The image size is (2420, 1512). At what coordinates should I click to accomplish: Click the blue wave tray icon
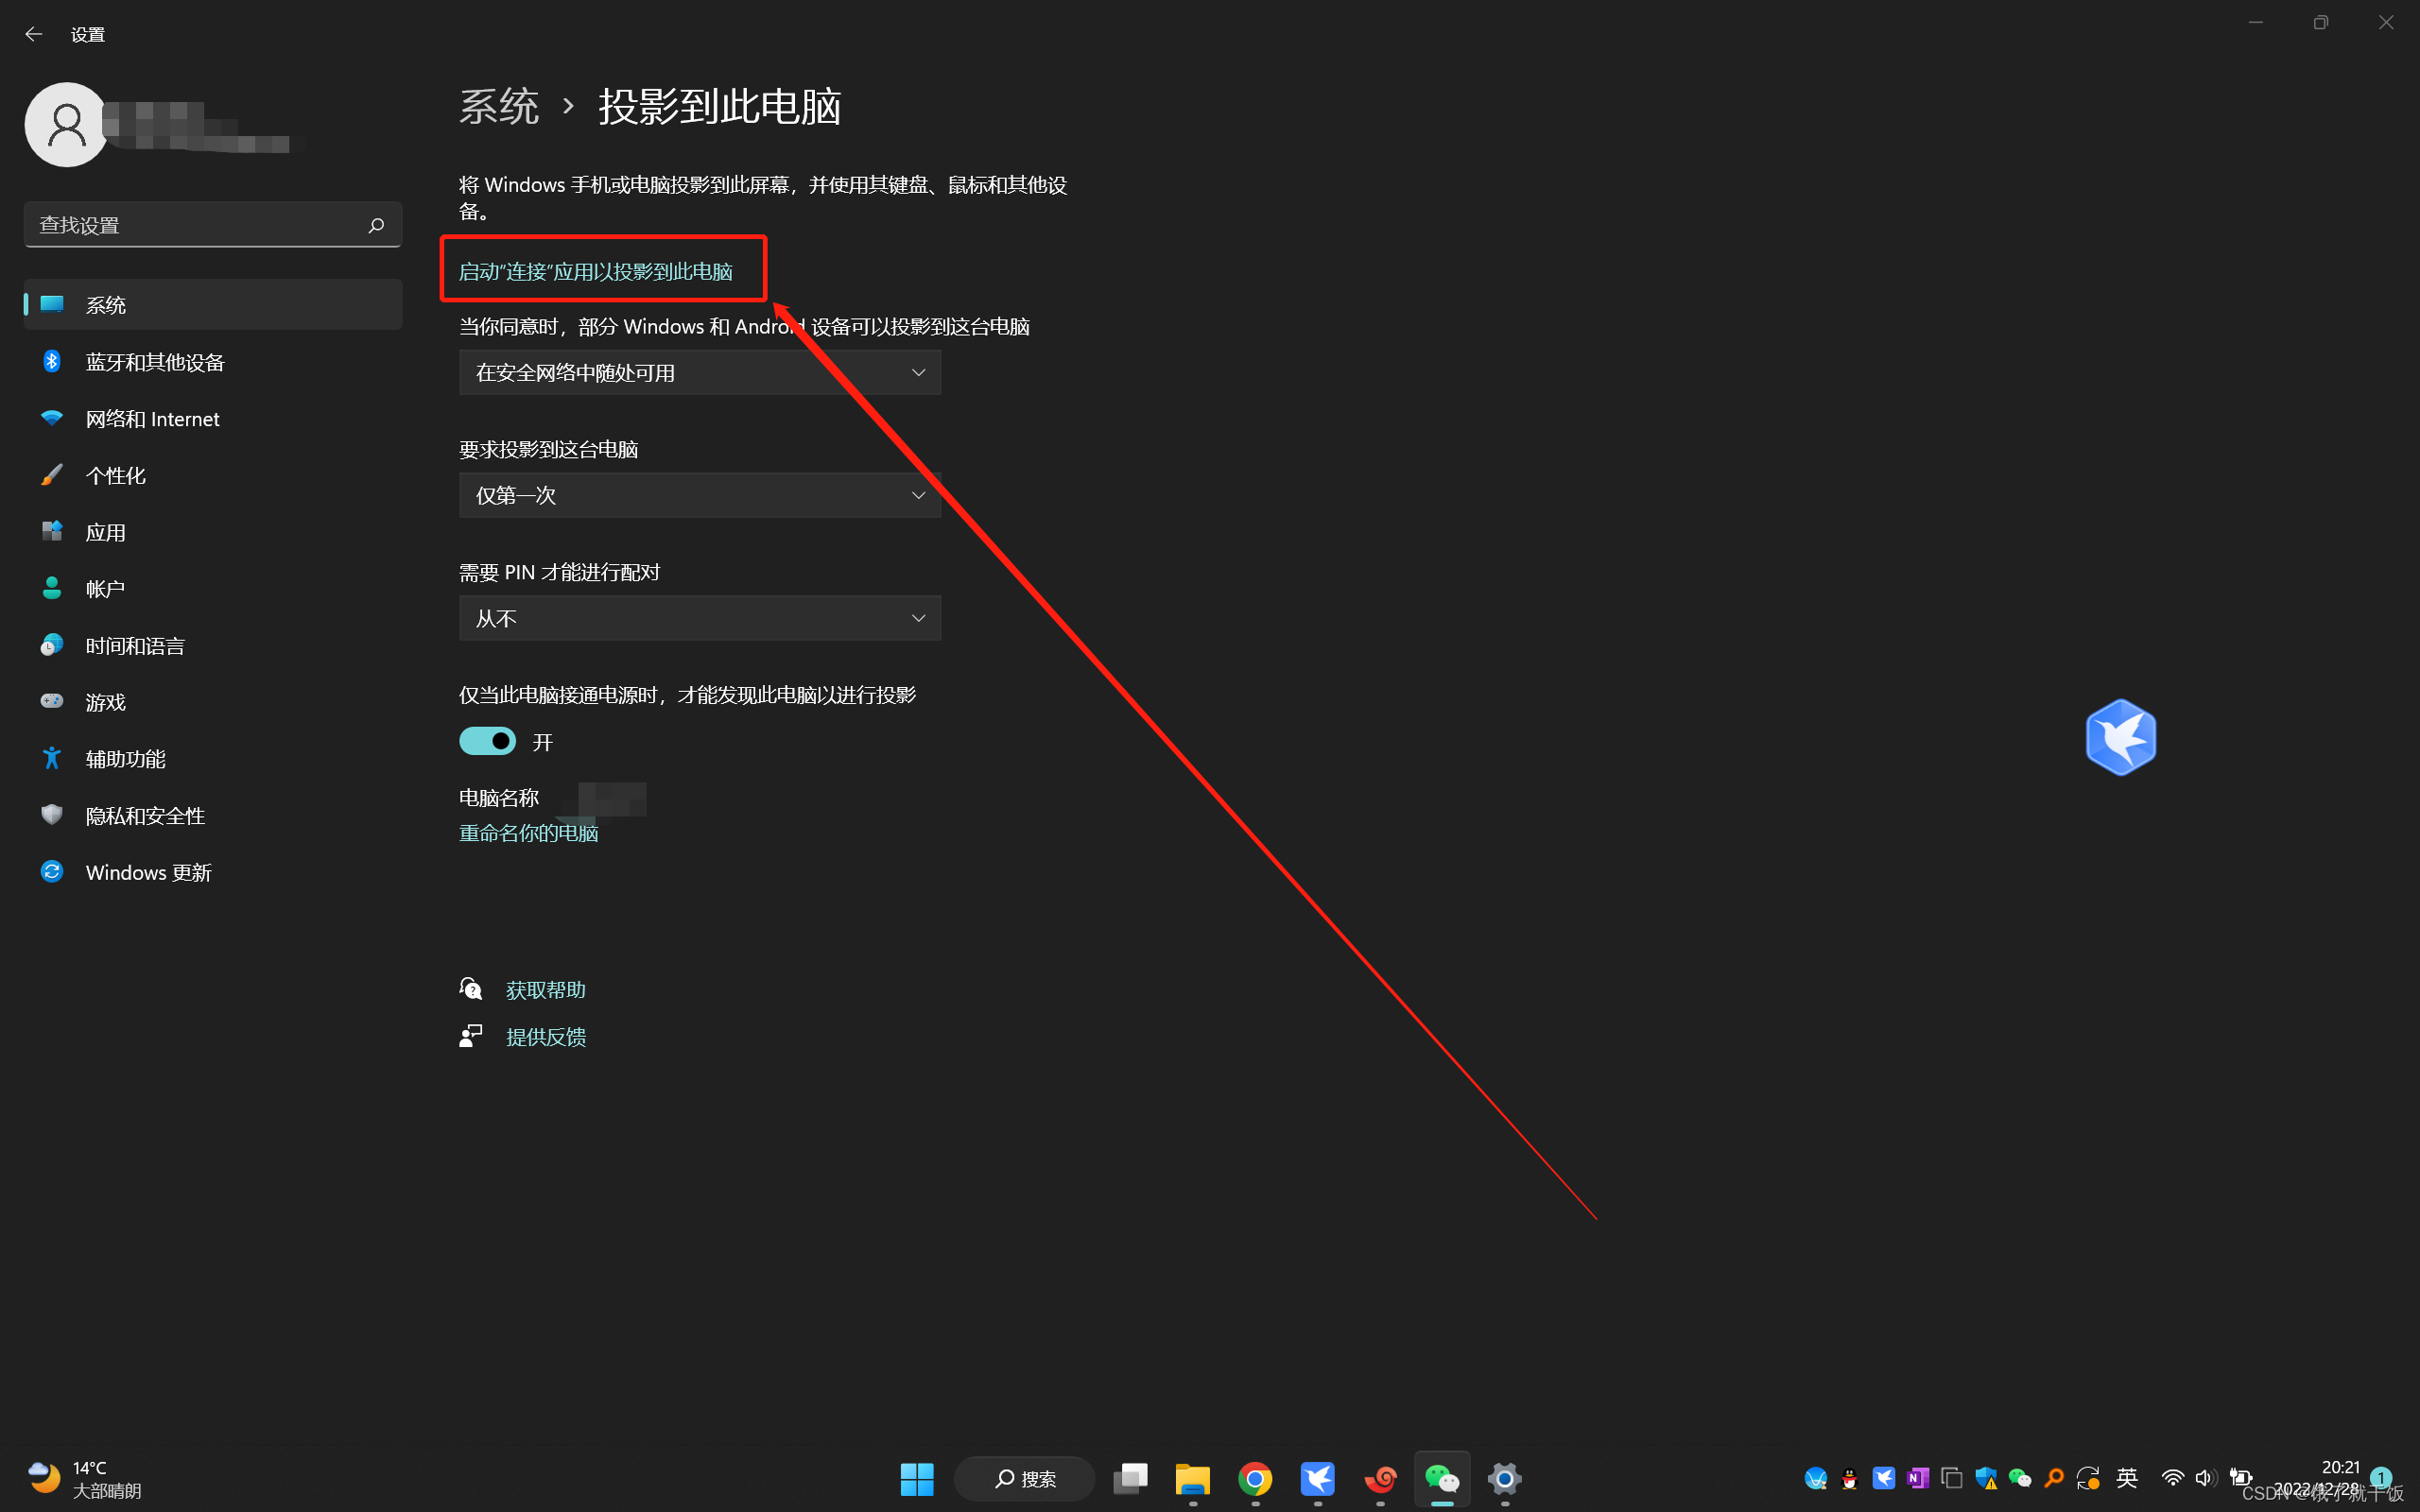click(1816, 1479)
